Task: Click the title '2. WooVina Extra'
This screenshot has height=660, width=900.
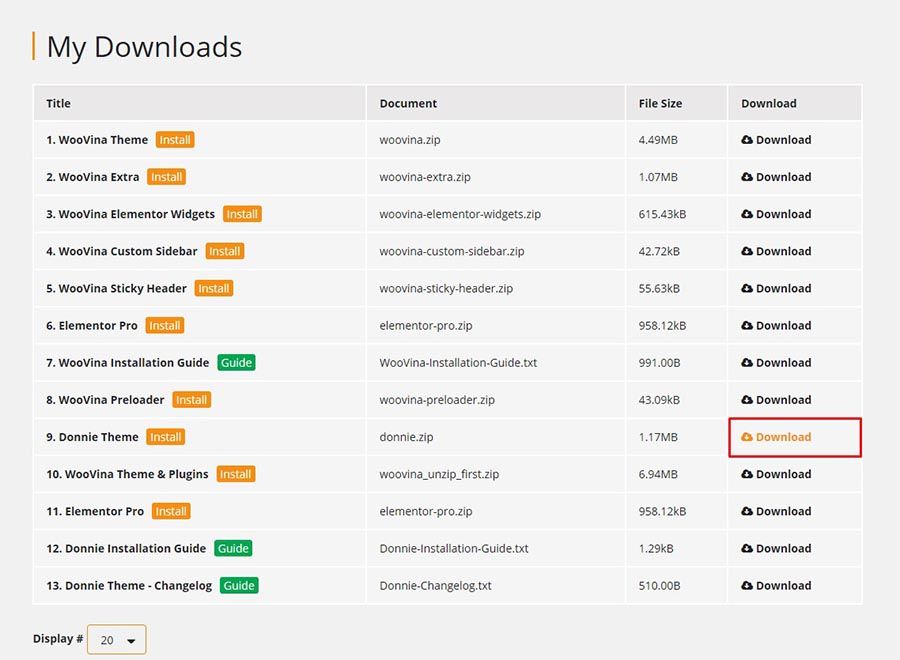Action: pyautogui.click(x=93, y=177)
